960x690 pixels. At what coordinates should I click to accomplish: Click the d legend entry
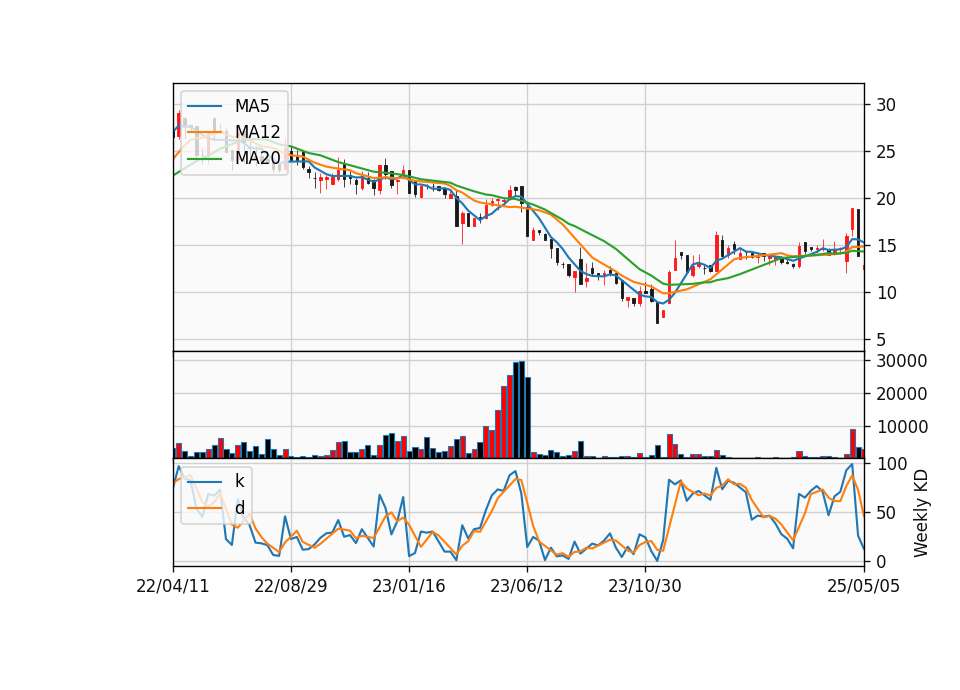coord(240,508)
